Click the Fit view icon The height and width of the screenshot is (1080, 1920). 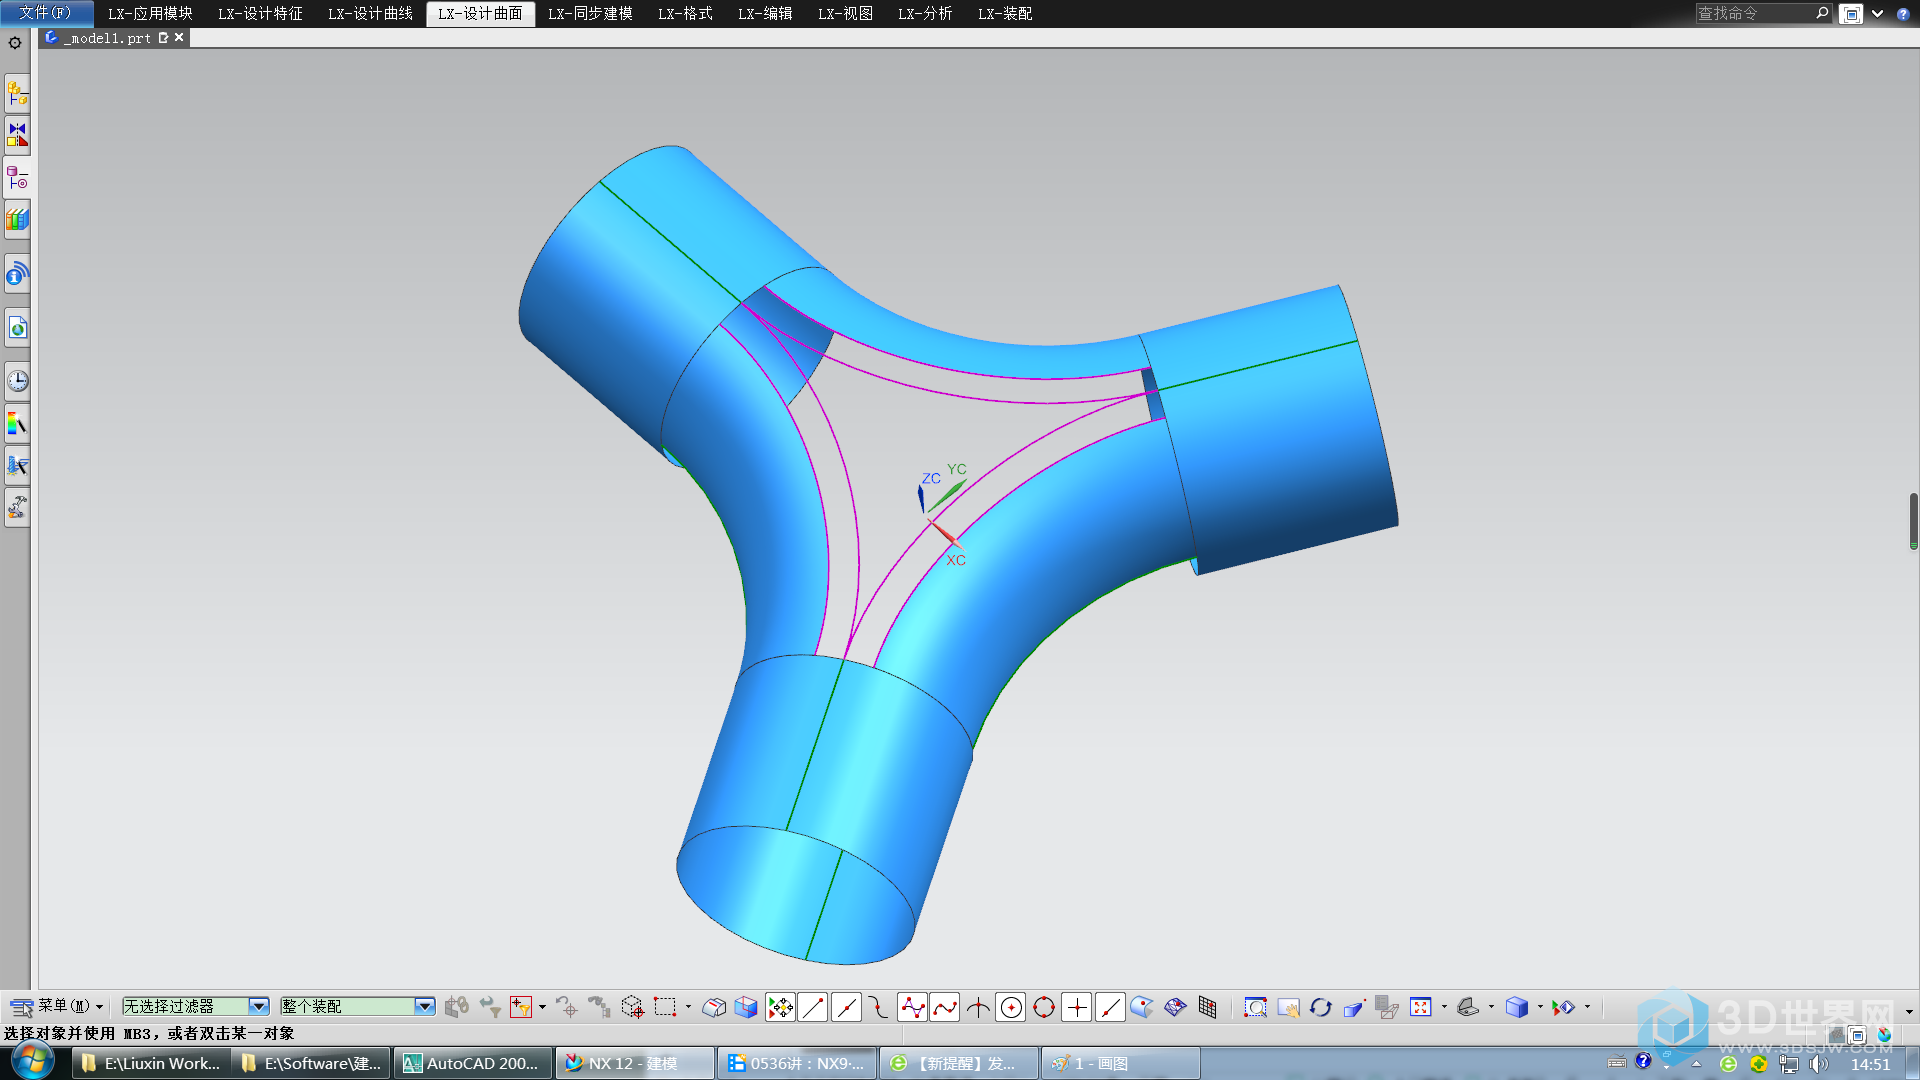click(x=1420, y=1007)
